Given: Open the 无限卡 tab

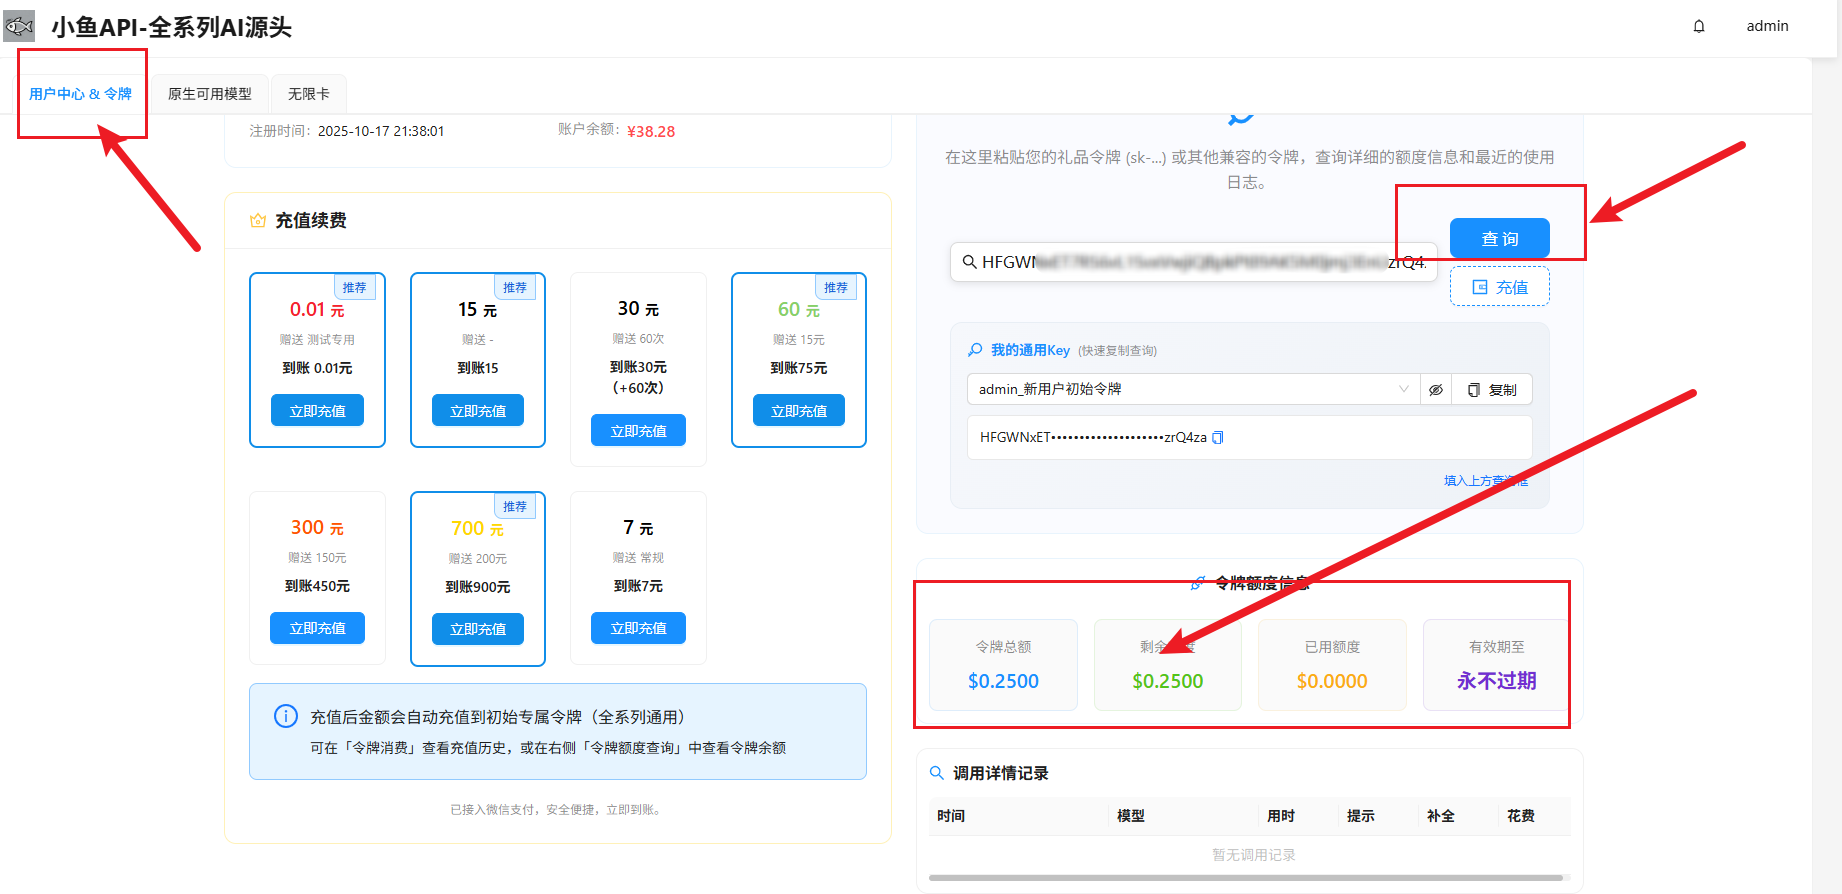Looking at the screenshot, I should tap(309, 94).
